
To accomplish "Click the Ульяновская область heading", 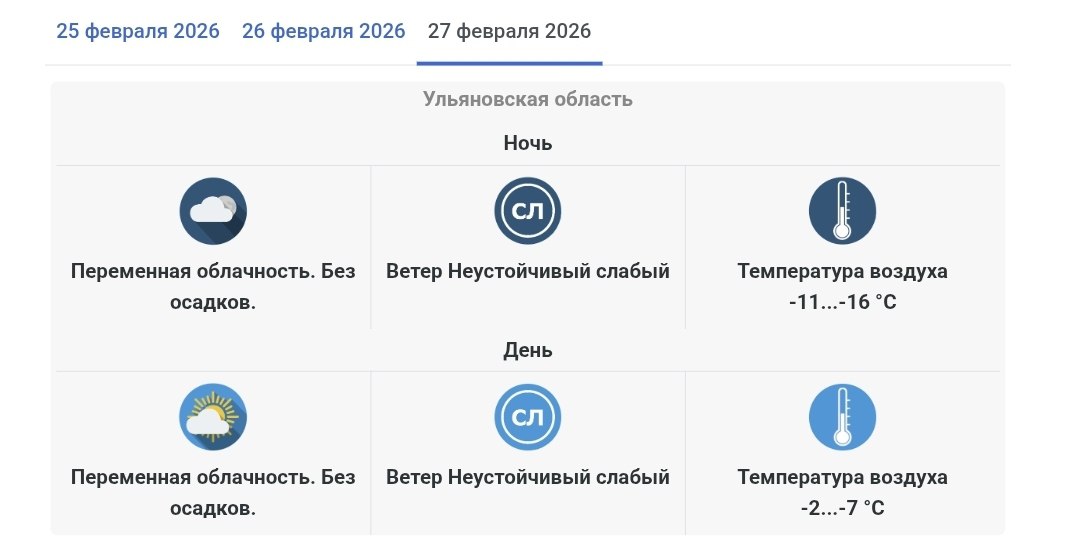I will coord(528,99).
